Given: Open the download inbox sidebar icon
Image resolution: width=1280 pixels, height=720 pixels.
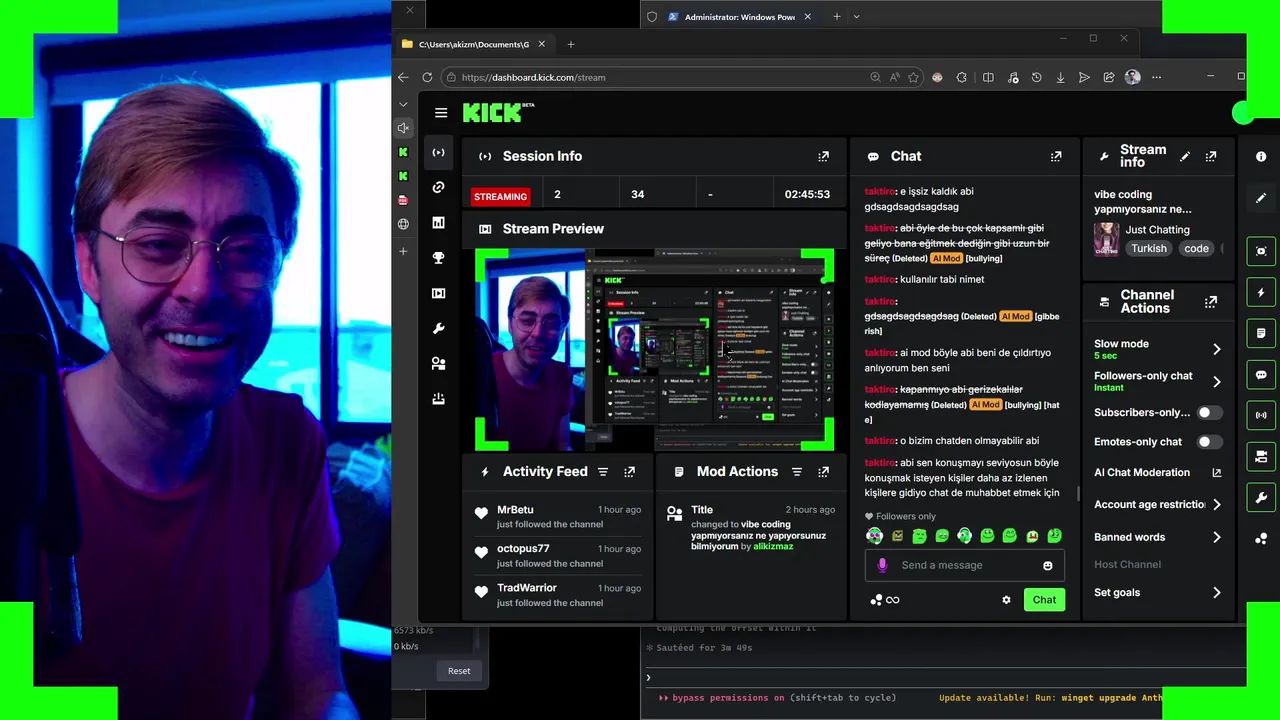Looking at the screenshot, I should [438, 399].
